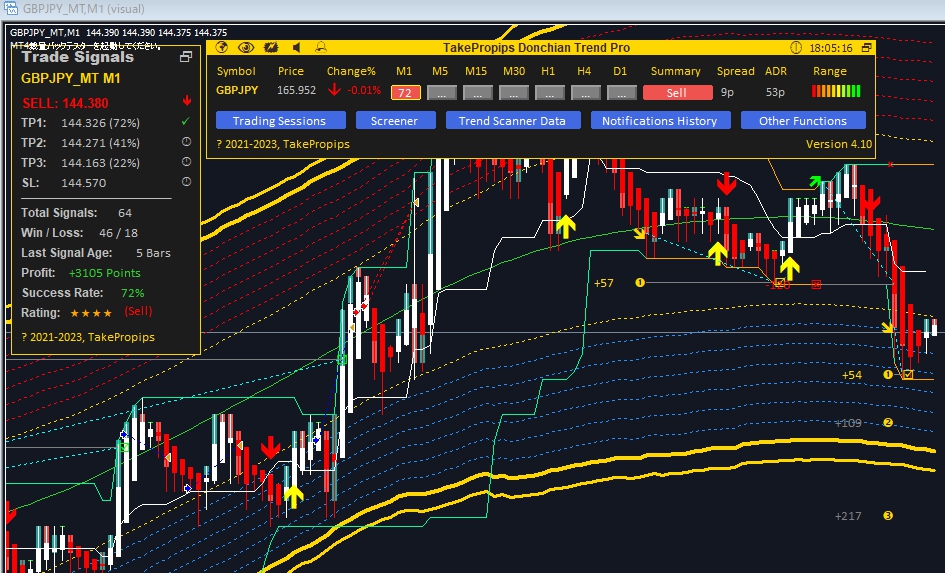The width and height of the screenshot is (945, 573).
Task: Open the Screener tab
Action: point(395,121)
